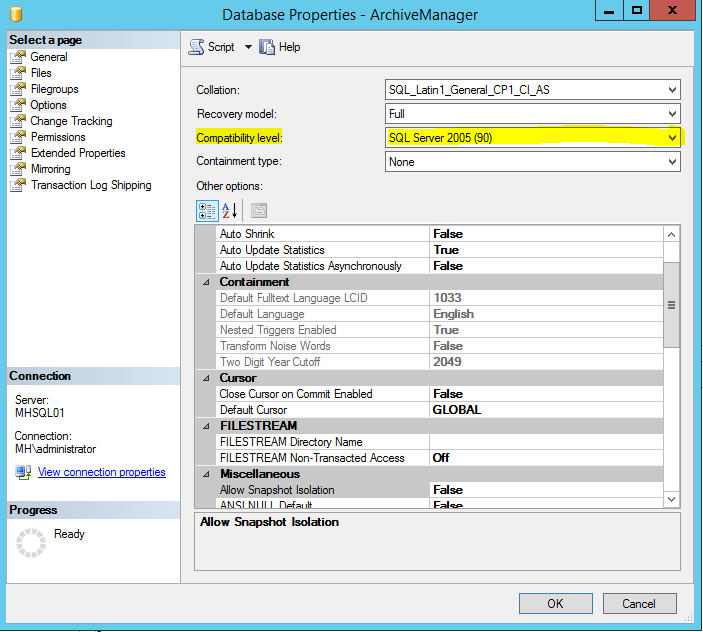The width and height of the screenshot is (703, 632).
Task: Select the Auto Shrink value cell
Action: [x=545, y=234]
